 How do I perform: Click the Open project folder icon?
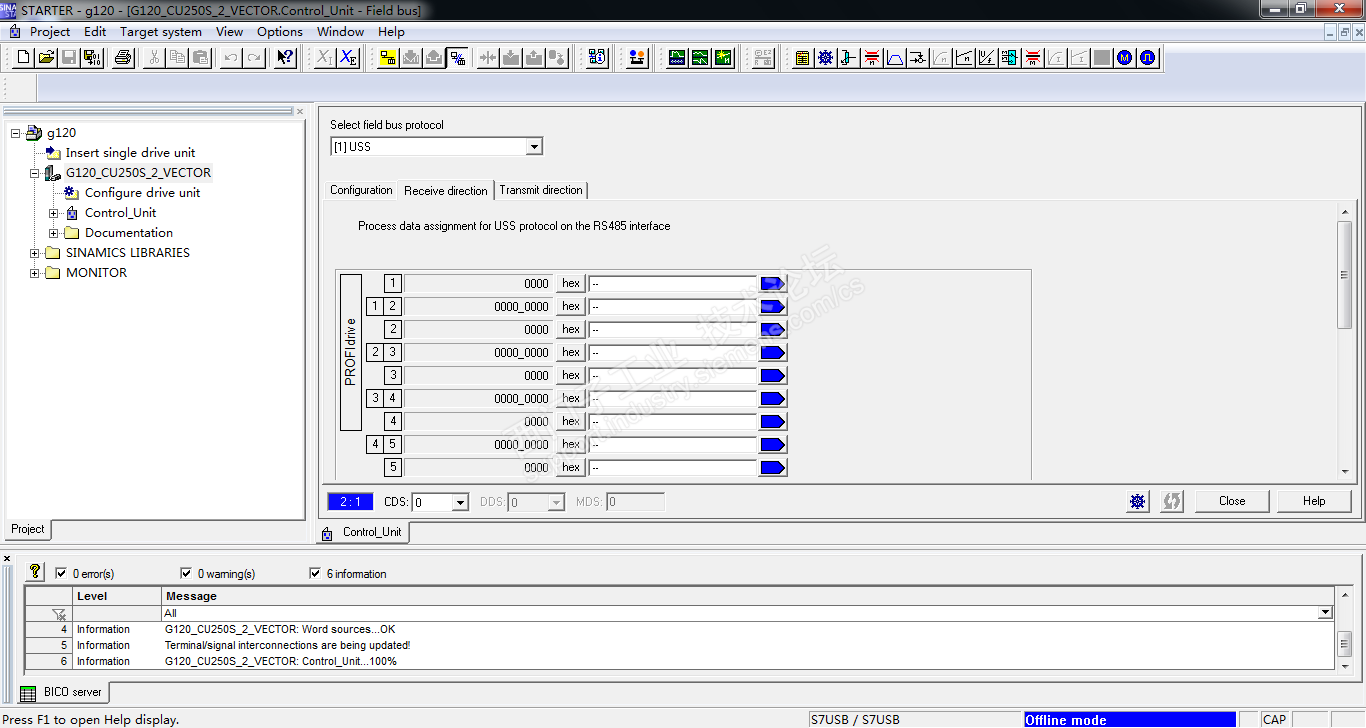point(46,58)
